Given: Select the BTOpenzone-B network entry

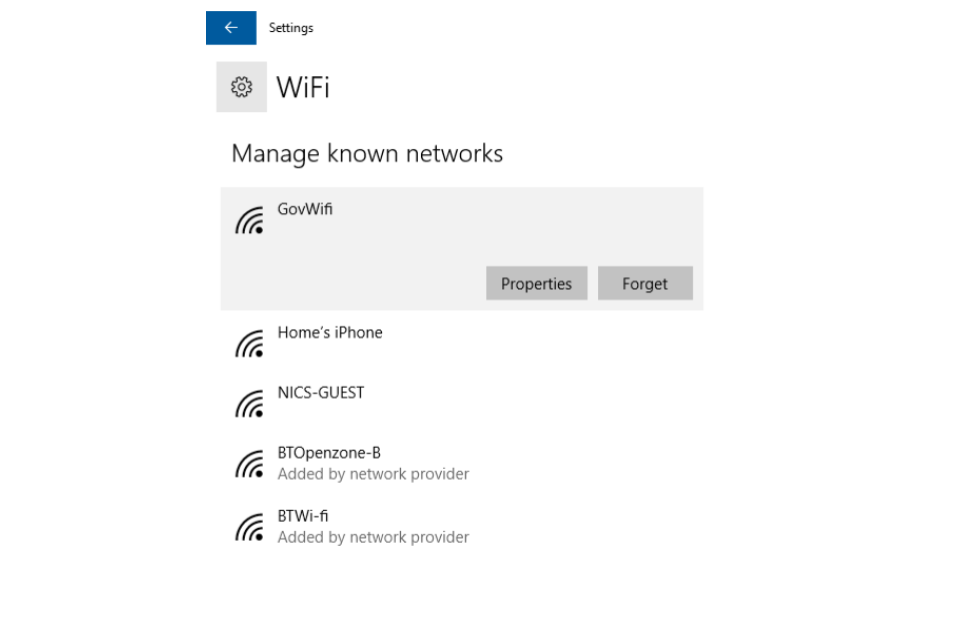Looking at the screenshot, I should [x=462, y=464].
